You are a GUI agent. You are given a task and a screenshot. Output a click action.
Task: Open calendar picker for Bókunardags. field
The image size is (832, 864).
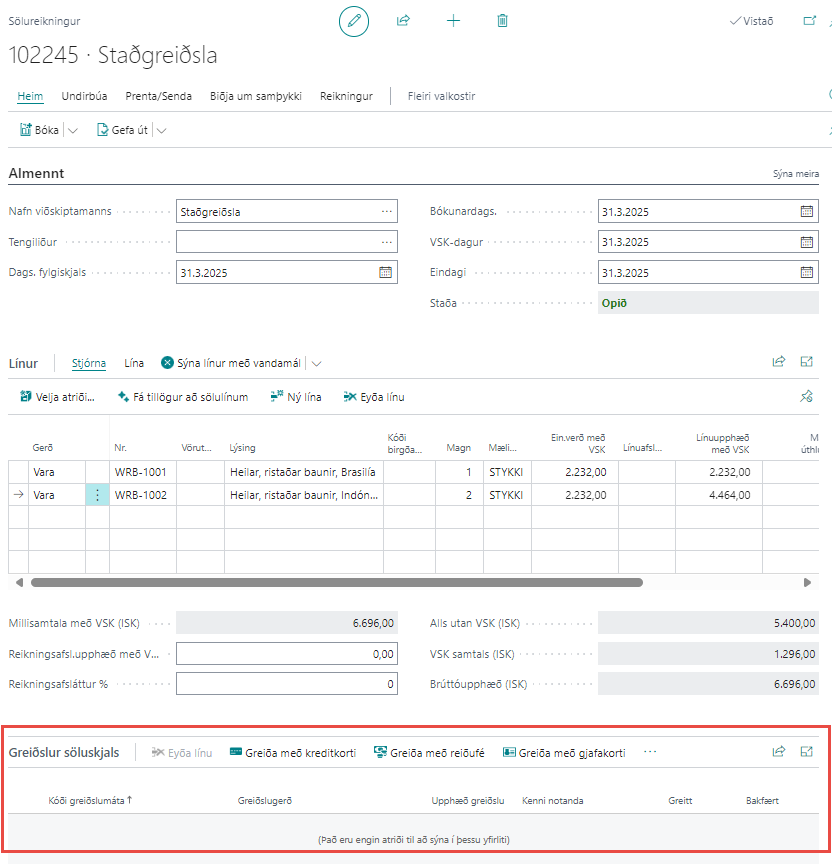[806, 211]
